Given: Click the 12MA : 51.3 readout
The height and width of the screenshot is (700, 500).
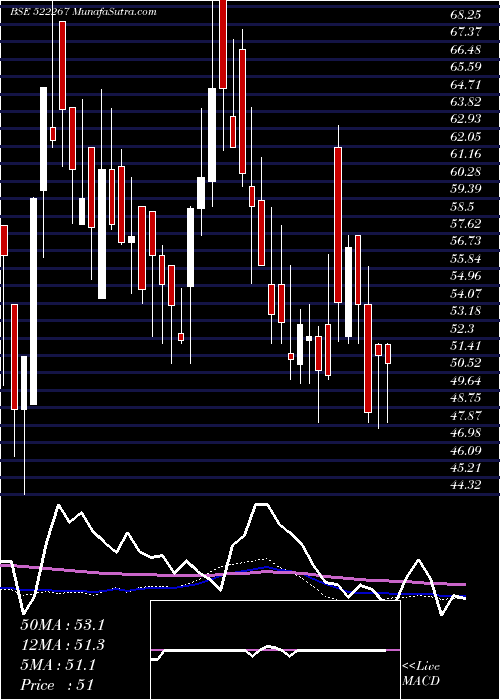Looking at the screenshot, I should pos(62,645).
